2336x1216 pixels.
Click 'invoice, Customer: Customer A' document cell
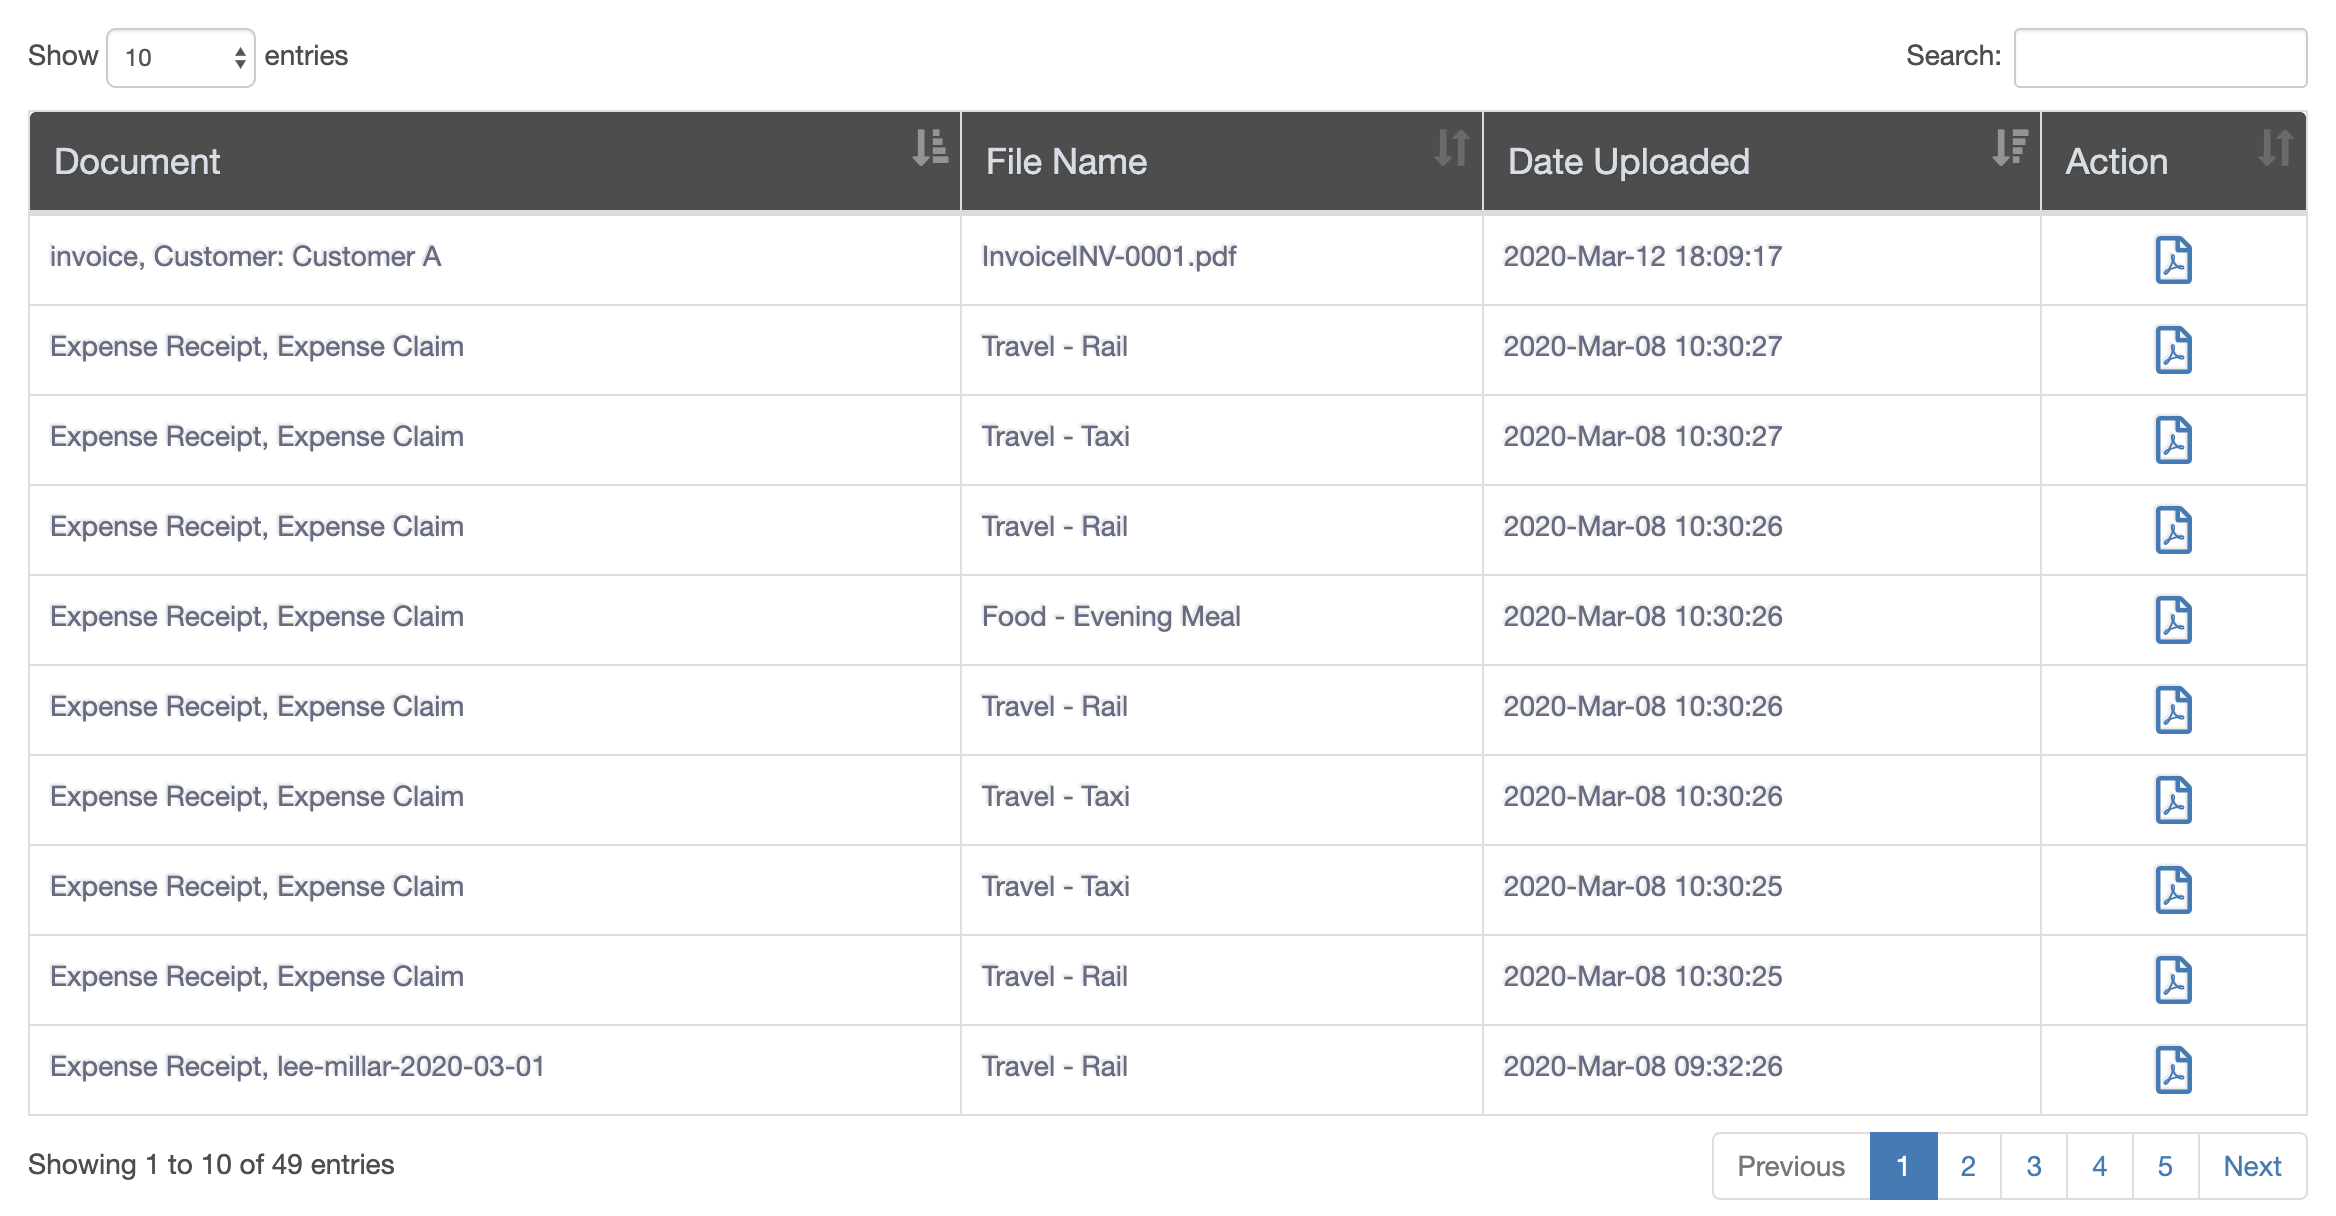coord(245,257)
